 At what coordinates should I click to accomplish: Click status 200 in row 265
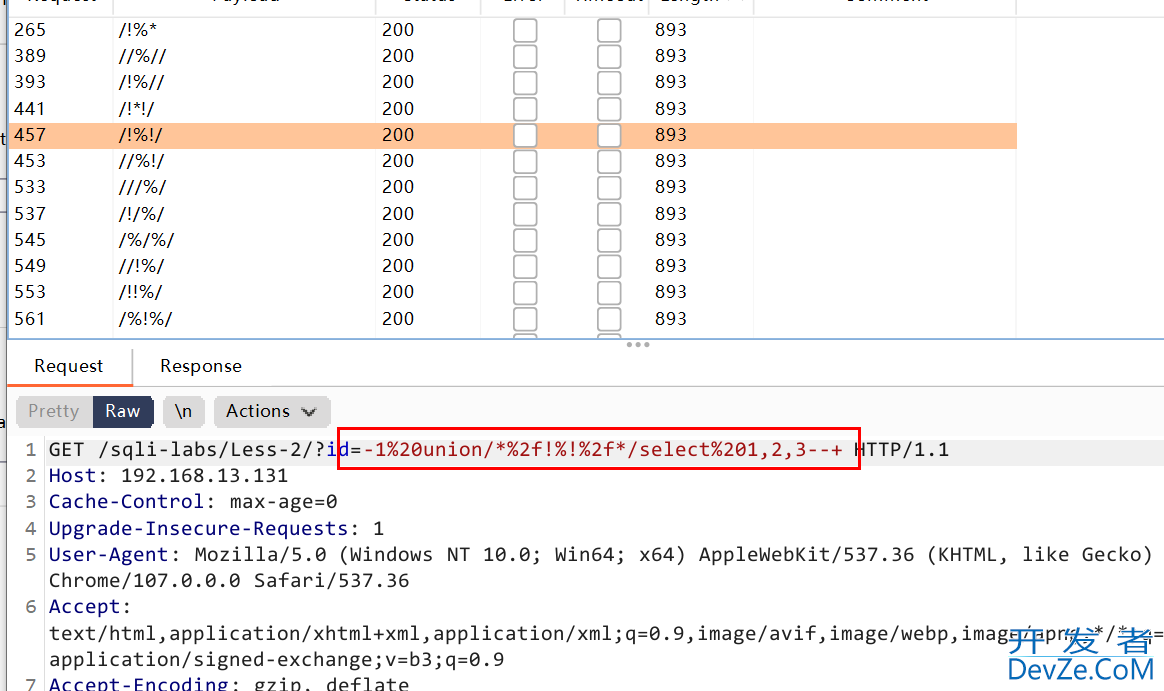(x=398, y=30)
